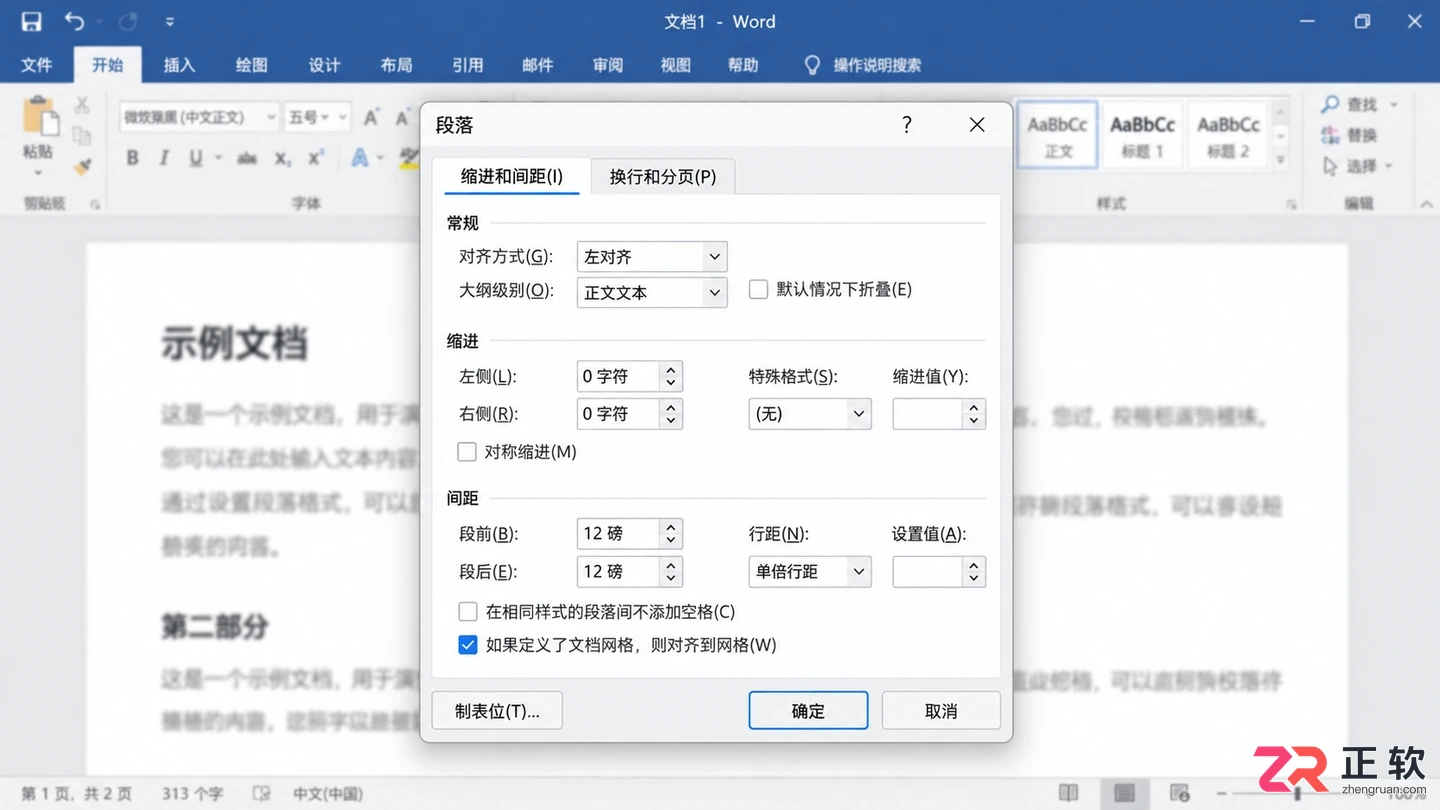This screenshot has height=810, width=1440.
Task: Tick 在相同样式的段落间不添加空格 checkbox
Action: 468,612
